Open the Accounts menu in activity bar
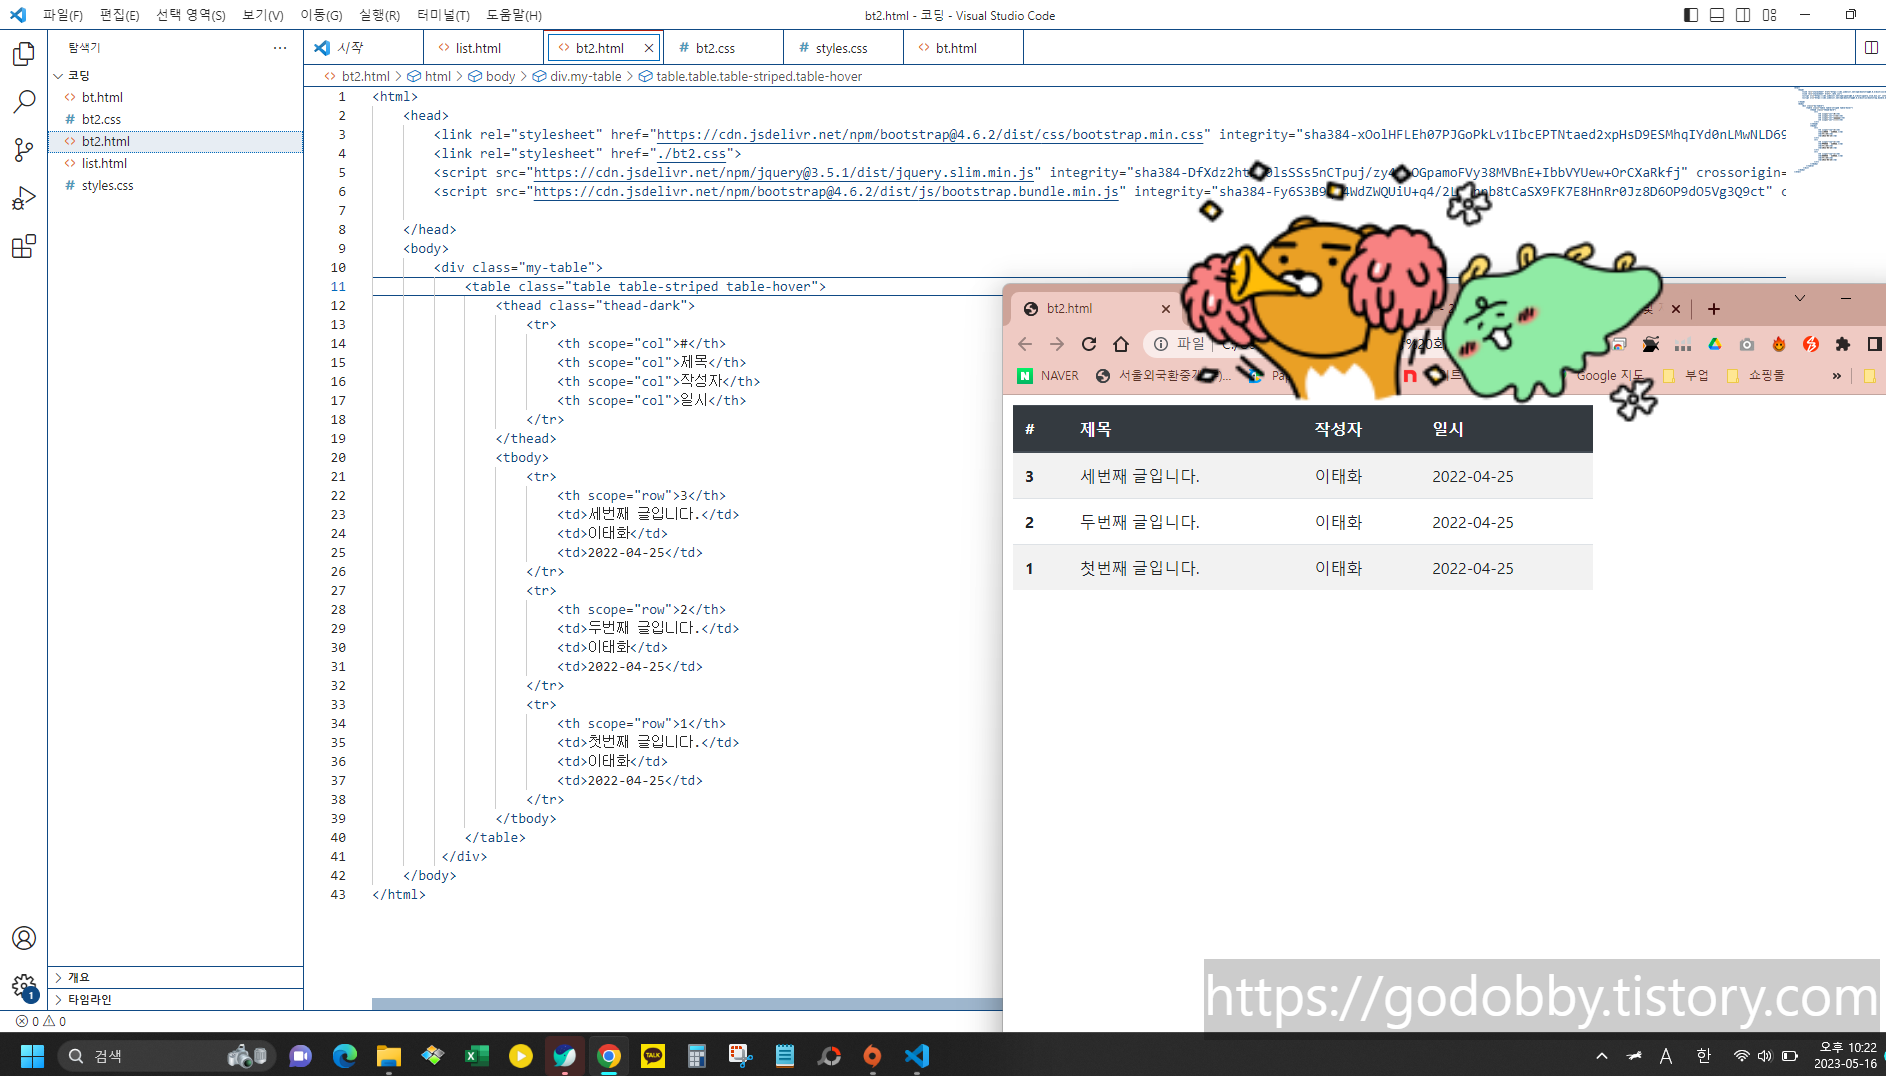 [x=24, y=938]
